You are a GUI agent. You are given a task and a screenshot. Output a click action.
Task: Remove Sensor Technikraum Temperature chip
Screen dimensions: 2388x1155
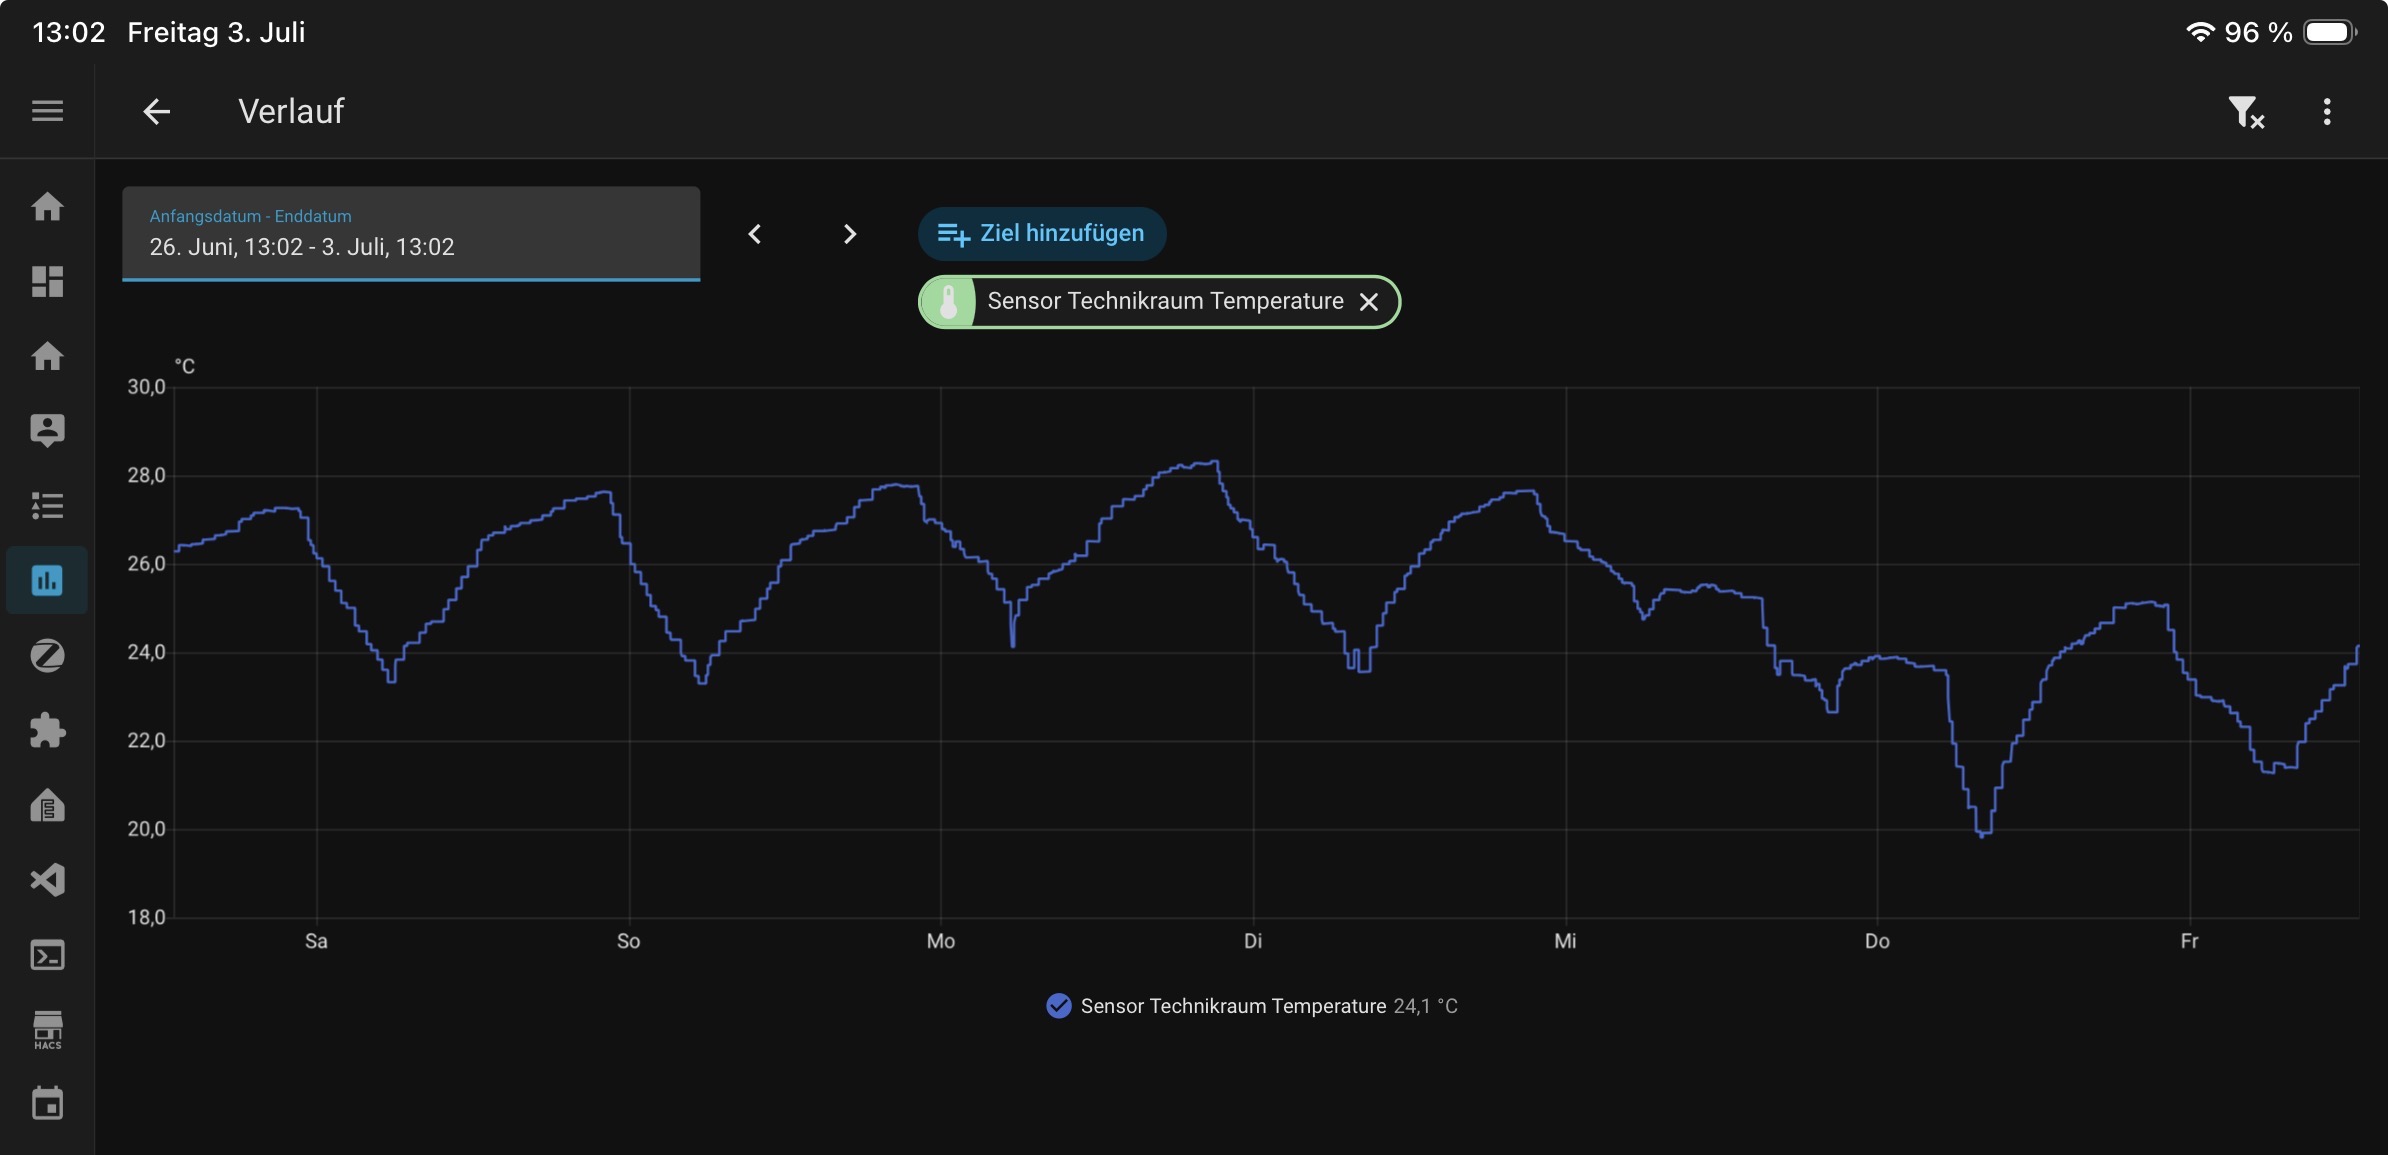click(x=1369, y=302)
